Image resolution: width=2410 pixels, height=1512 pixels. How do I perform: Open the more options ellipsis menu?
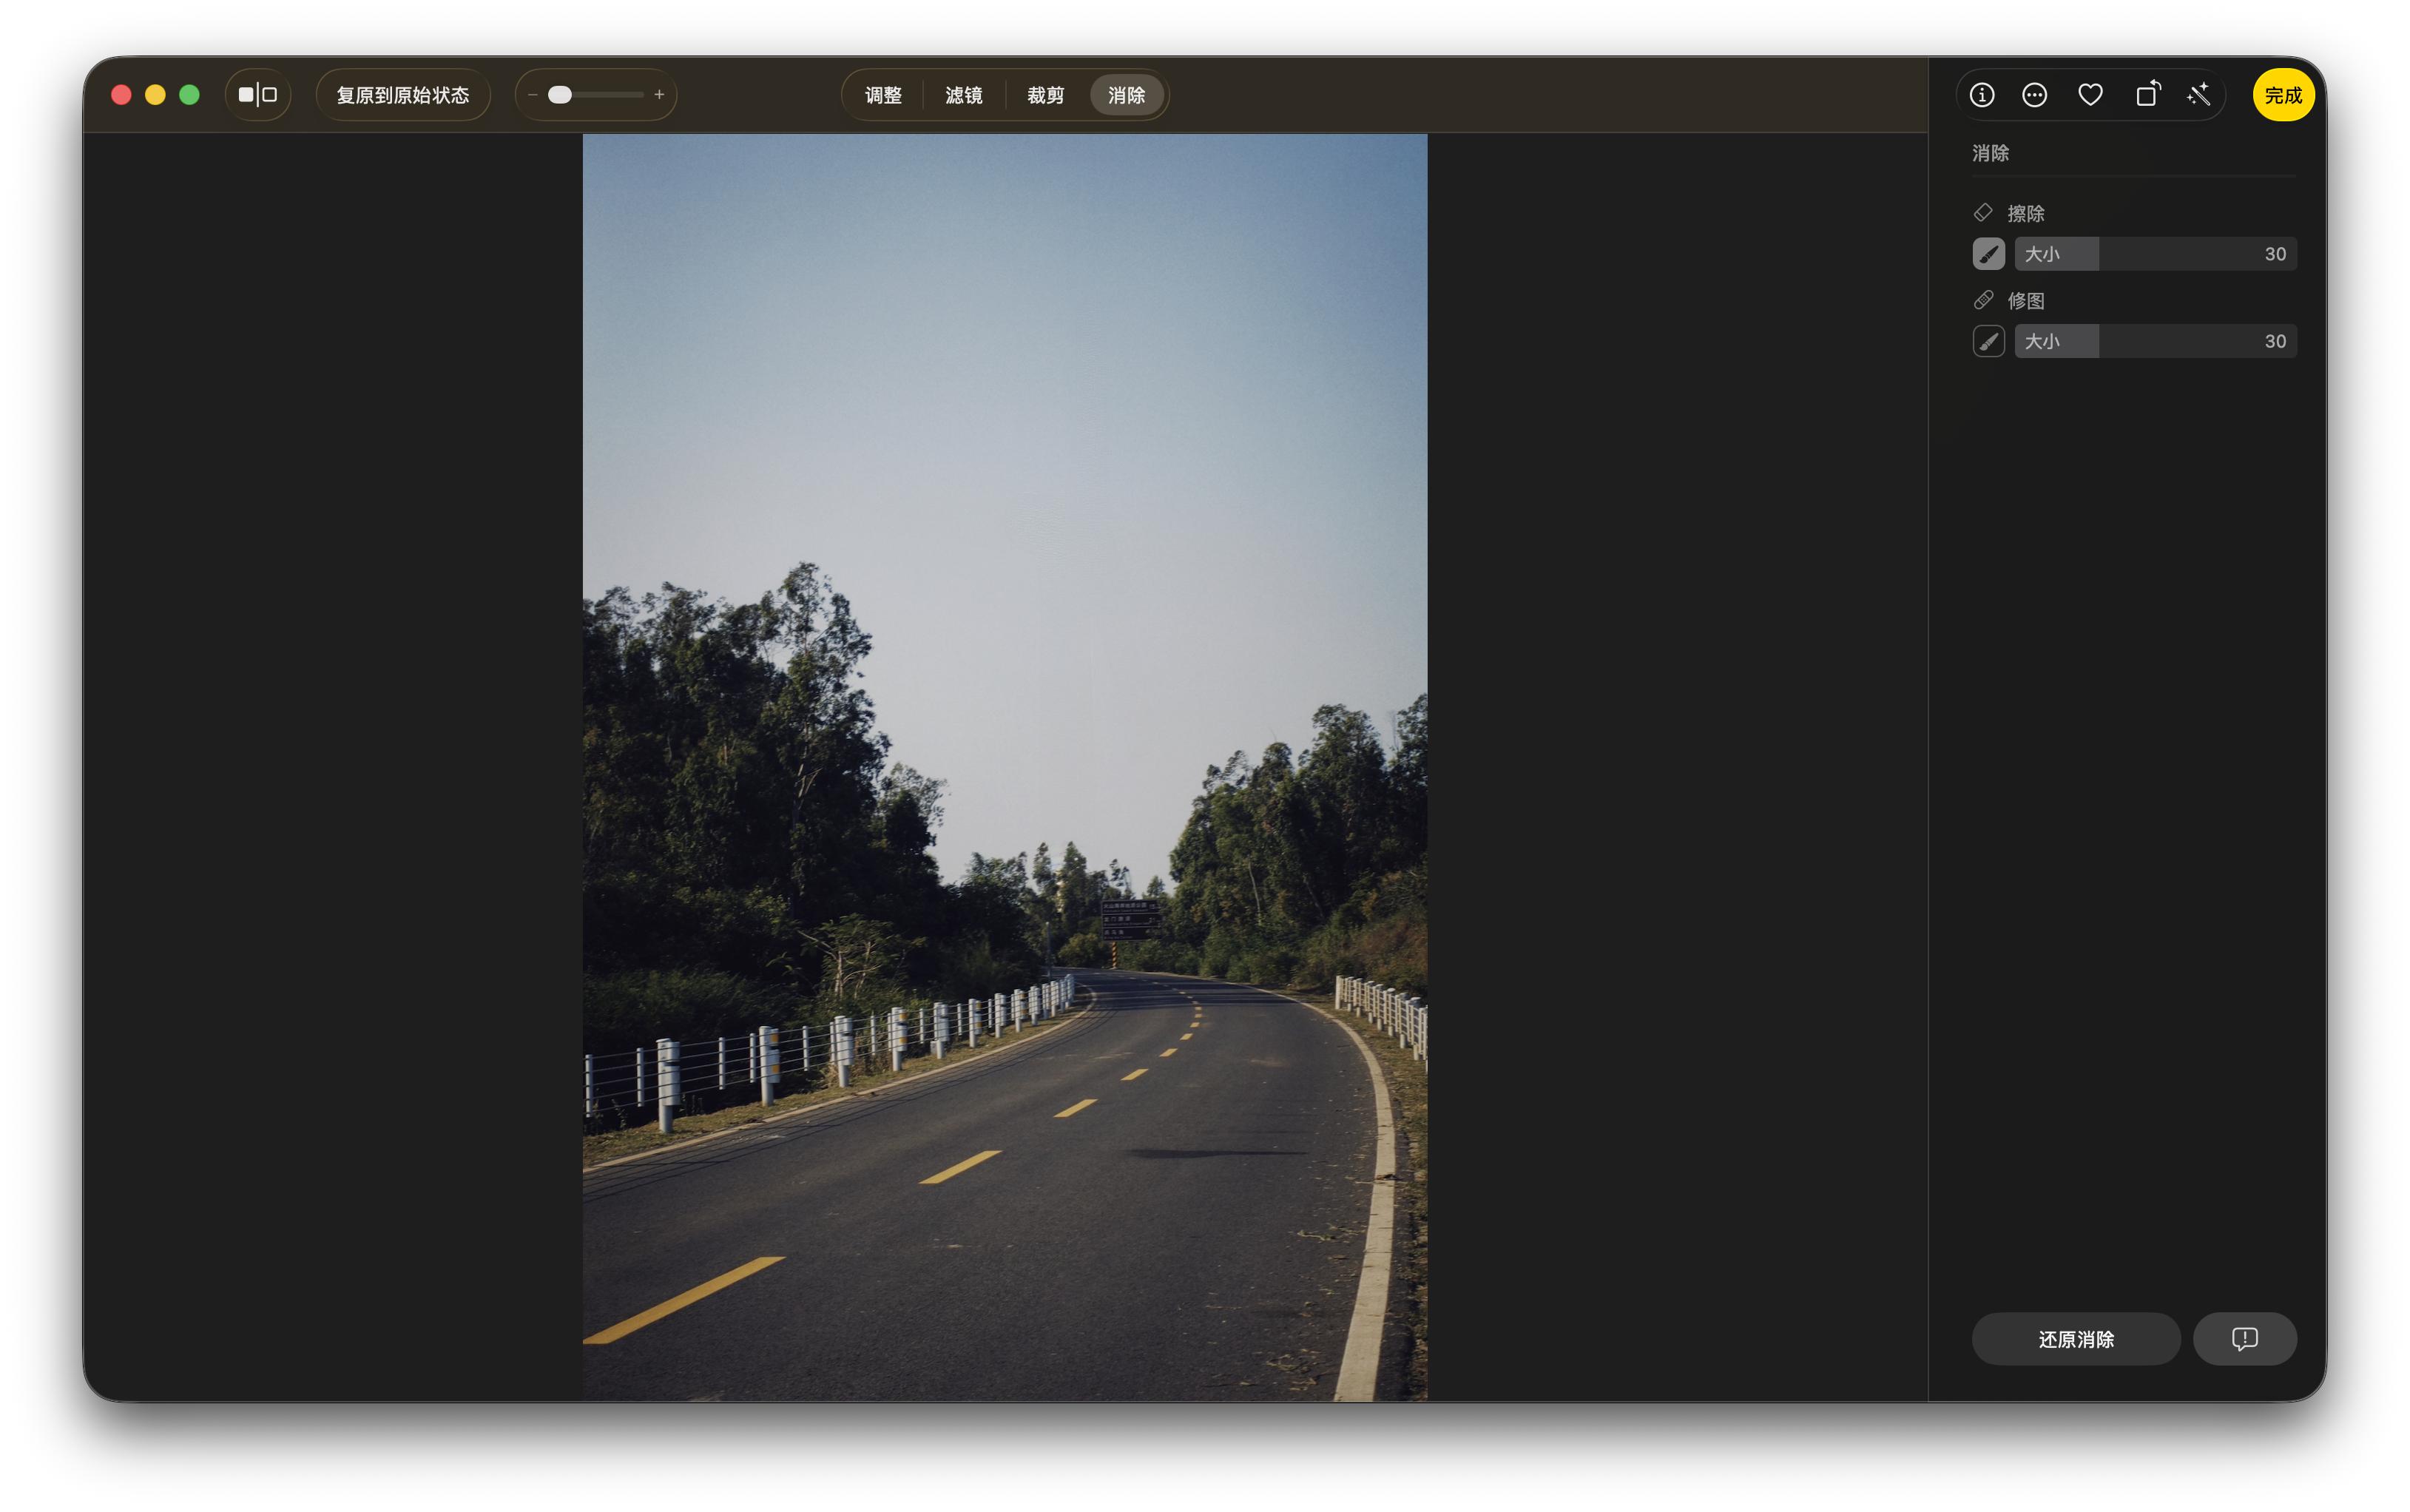tap(2035, 95)
